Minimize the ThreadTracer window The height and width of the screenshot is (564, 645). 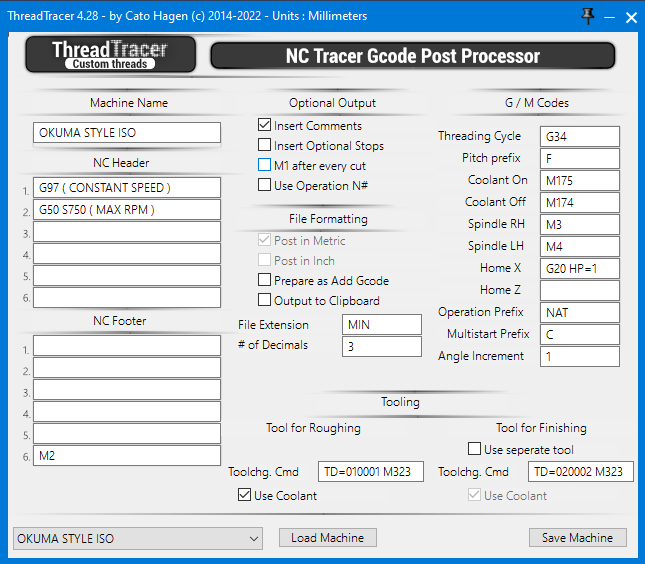(x=609, y=17)
